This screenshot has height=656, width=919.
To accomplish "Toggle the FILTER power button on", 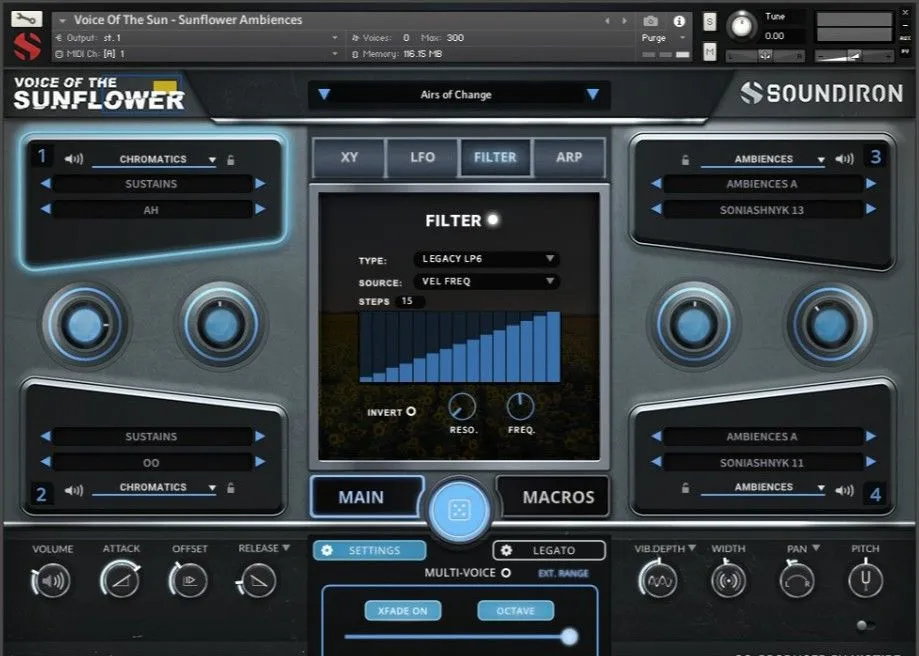I will (x=493, y=219).
